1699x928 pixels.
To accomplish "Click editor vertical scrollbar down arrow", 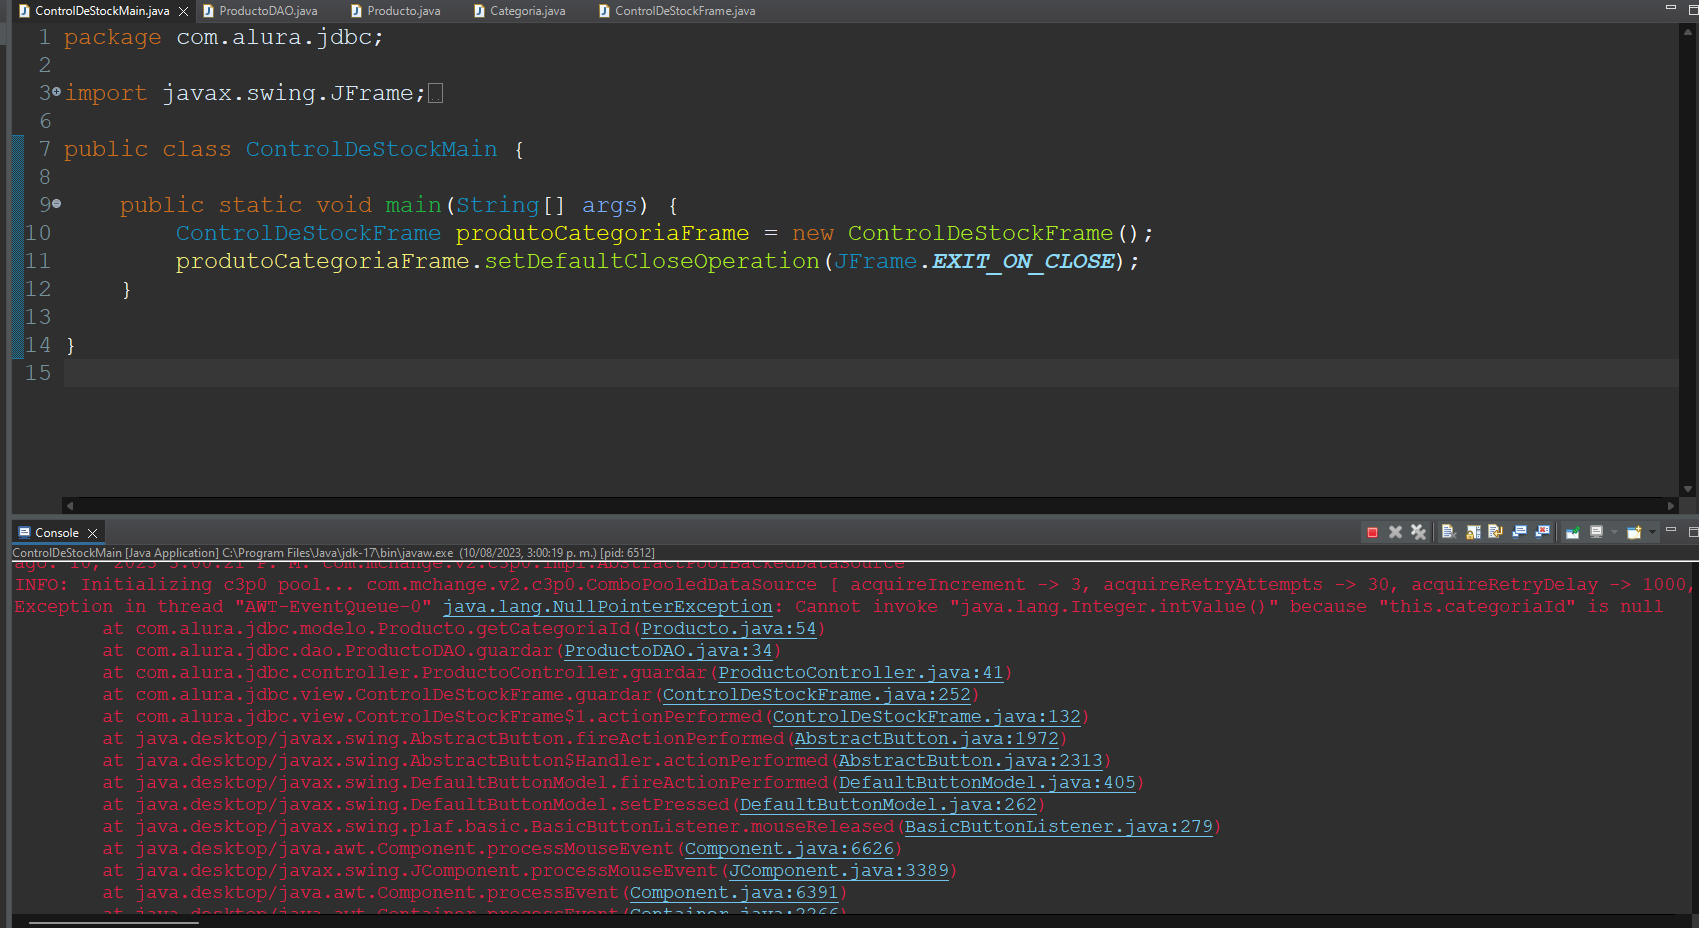I will pos(1688,489).
